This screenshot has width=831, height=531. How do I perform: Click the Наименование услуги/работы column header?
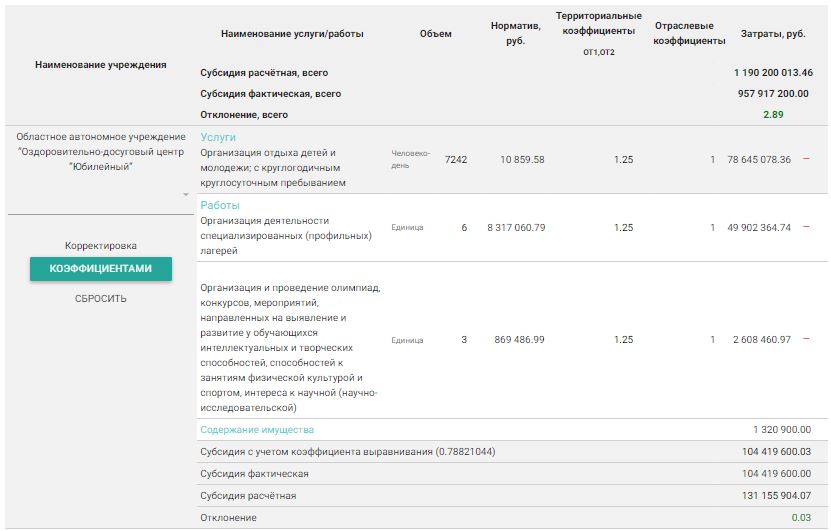(292, 34)
